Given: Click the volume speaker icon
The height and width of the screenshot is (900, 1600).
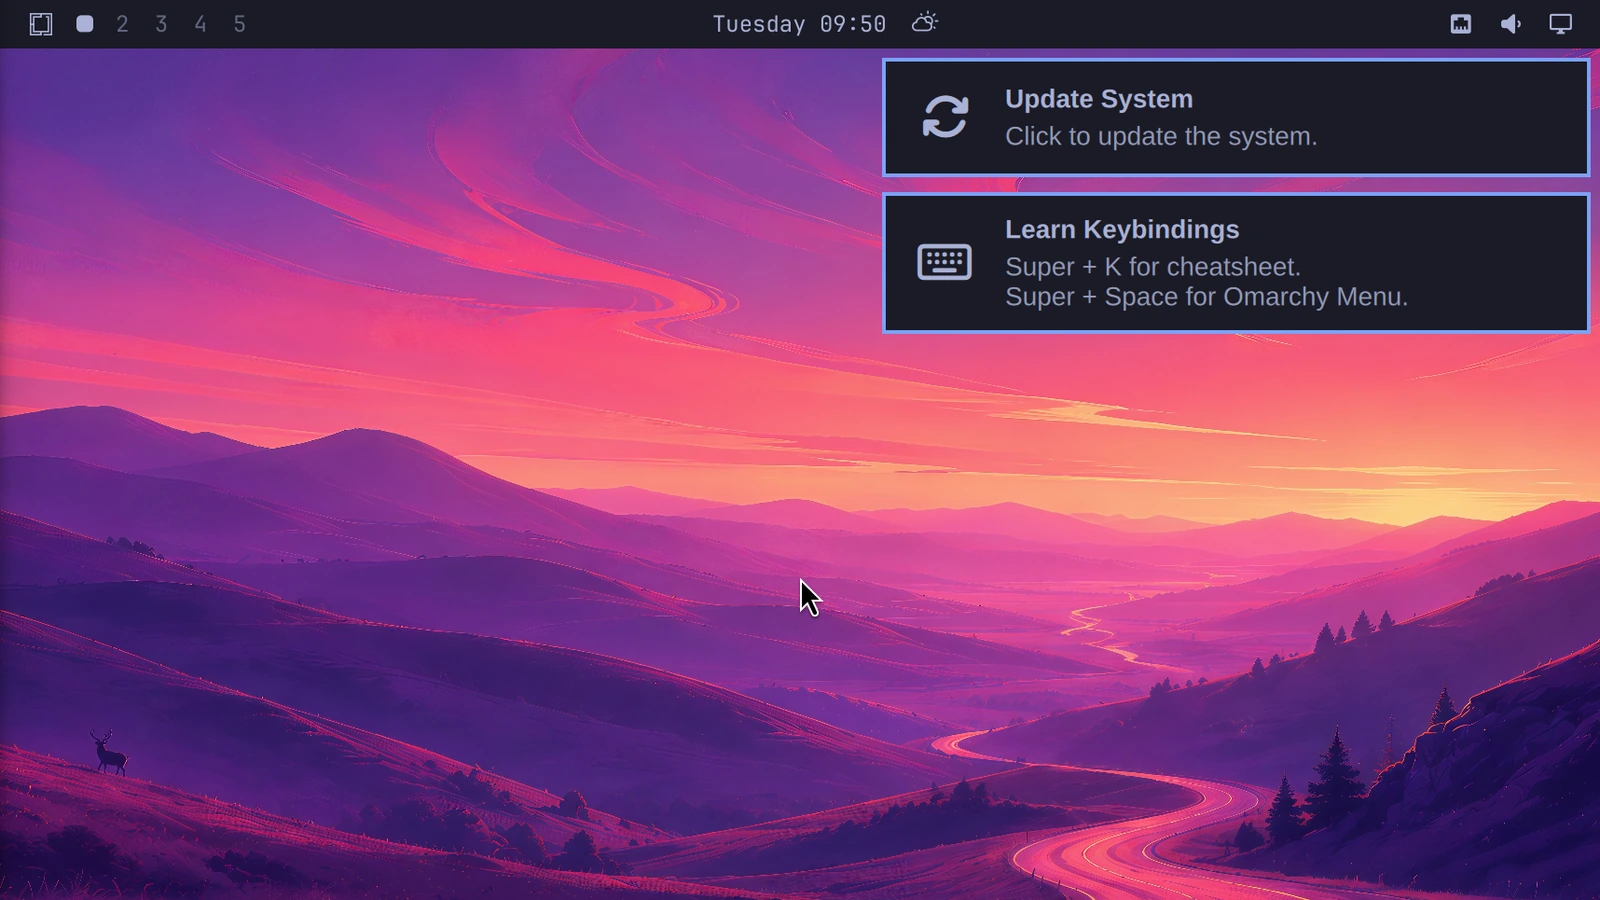Looking at the screenshot, I should [1511, 24].
